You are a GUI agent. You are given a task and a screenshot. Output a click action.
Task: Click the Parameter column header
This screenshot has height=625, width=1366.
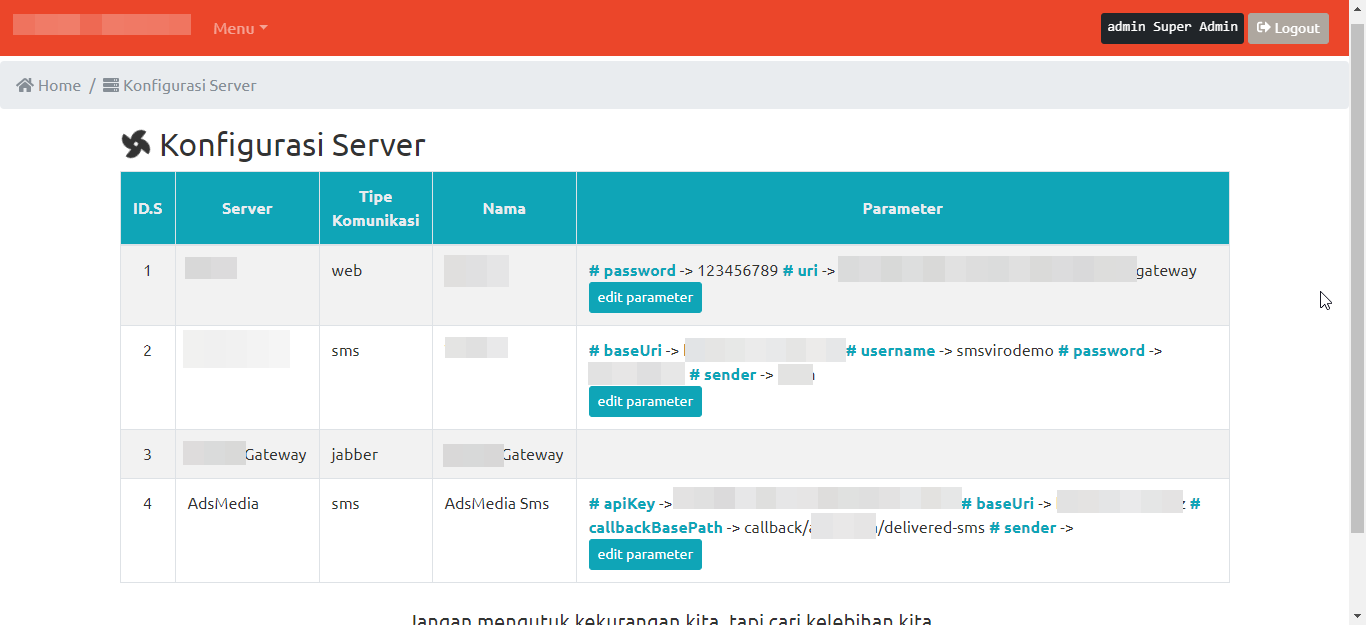pos(902,209)
